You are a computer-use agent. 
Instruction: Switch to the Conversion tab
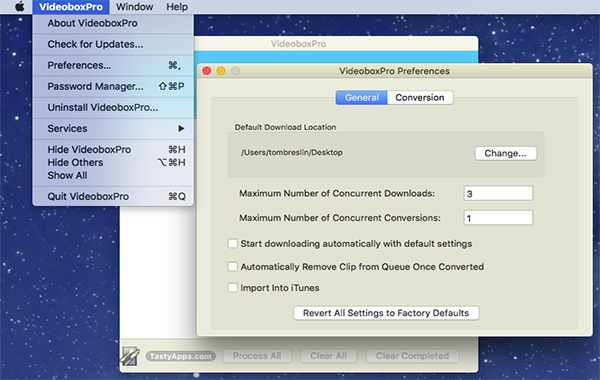tap(420, 98)
